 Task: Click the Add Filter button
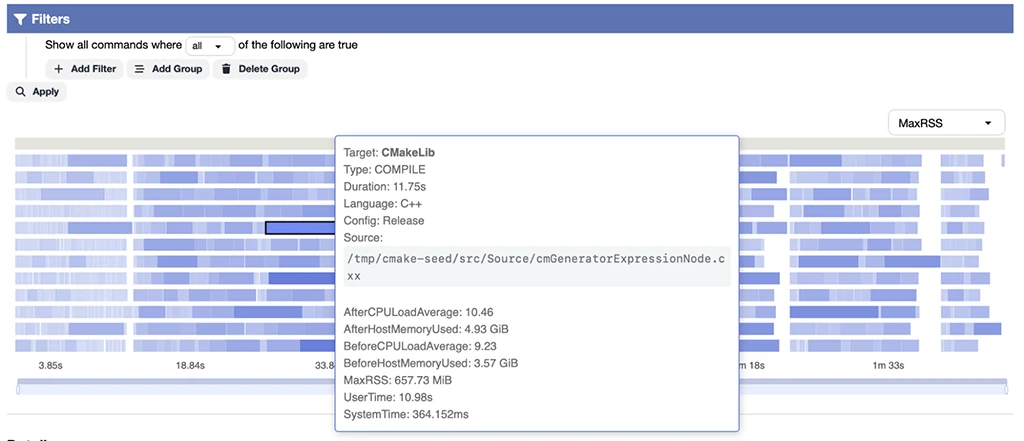pyautogui.click(x=84, y=69)
